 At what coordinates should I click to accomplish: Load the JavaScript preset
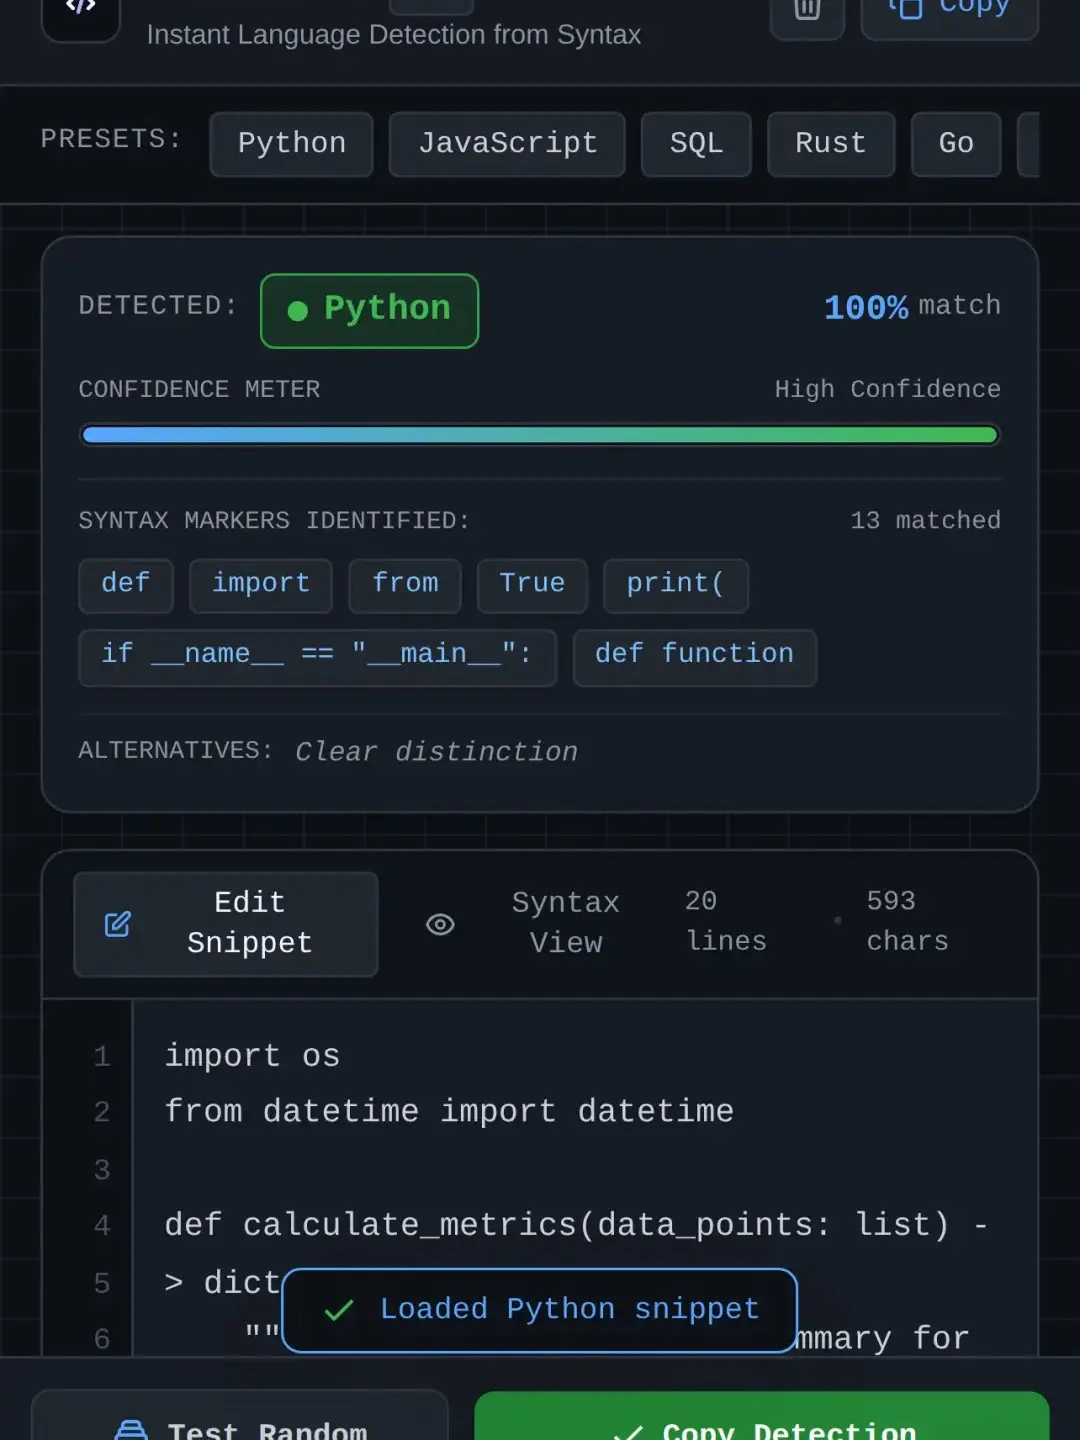pos(507,144)
